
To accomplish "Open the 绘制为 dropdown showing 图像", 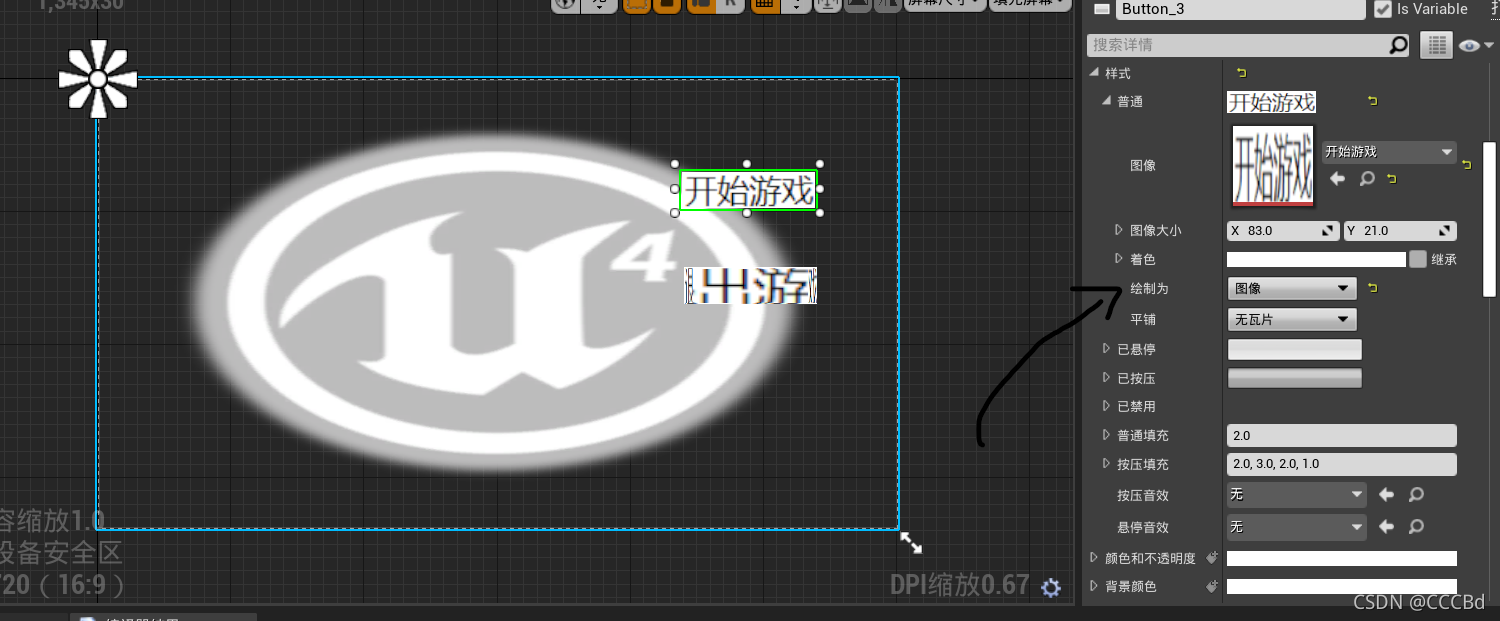I will [x=1292, y=288].
